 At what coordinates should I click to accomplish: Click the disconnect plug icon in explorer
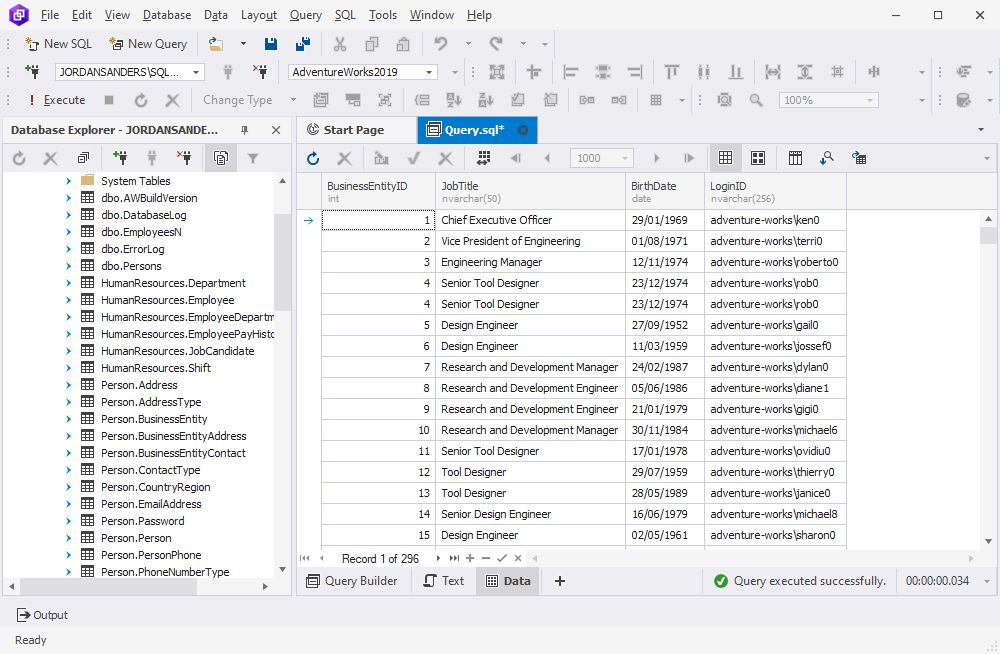(184, 158)
